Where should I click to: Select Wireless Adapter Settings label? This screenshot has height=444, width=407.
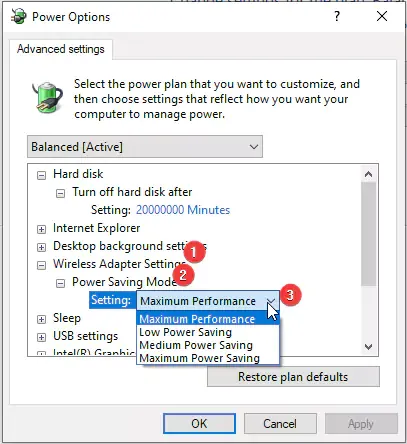(119, 264)
